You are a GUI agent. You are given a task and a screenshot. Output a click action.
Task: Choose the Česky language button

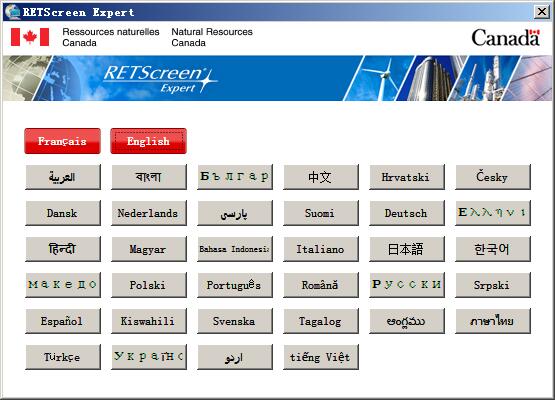click(493, 177)
